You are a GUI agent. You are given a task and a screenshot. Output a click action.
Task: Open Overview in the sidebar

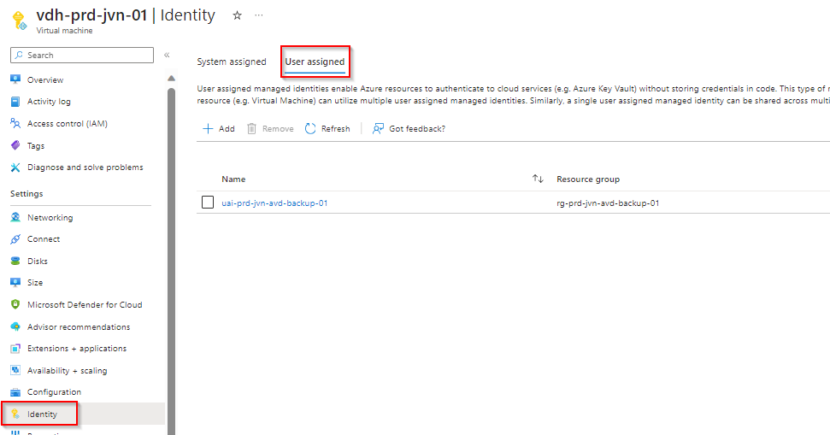tap(45, 80)
